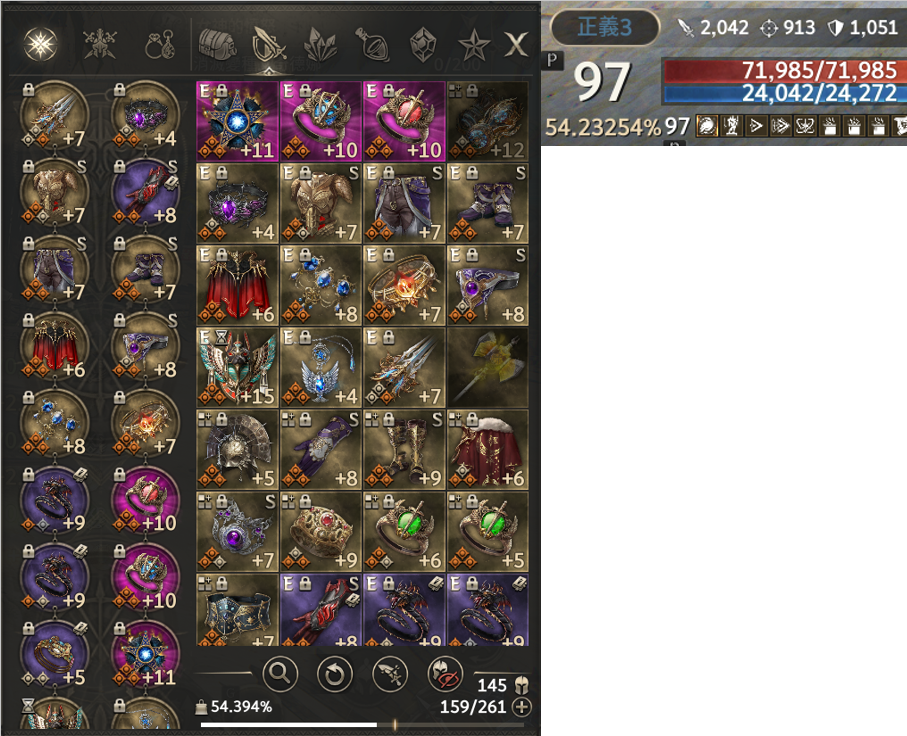The width and height of the screenshot is (907, 736).
Task: Select the glowing compass star icon
Action: coord(40,44)
